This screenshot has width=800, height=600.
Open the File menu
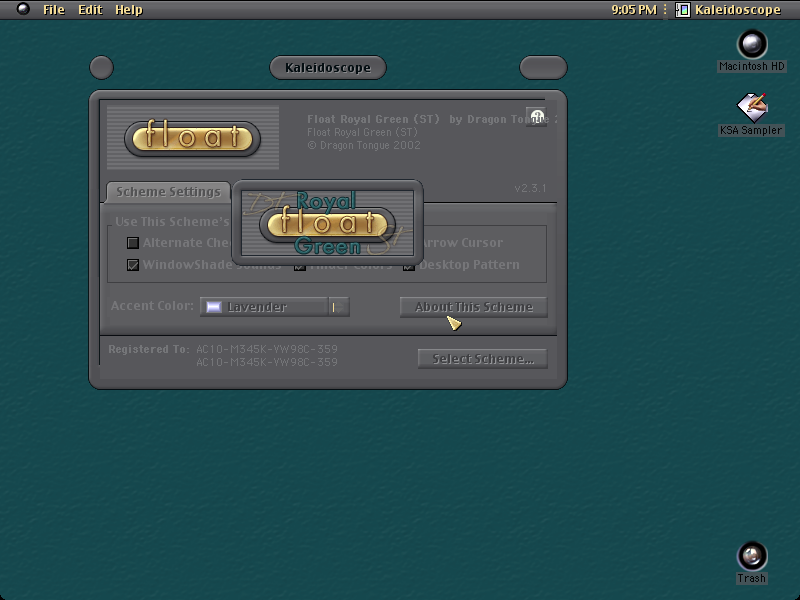click(x=54, y=10)
